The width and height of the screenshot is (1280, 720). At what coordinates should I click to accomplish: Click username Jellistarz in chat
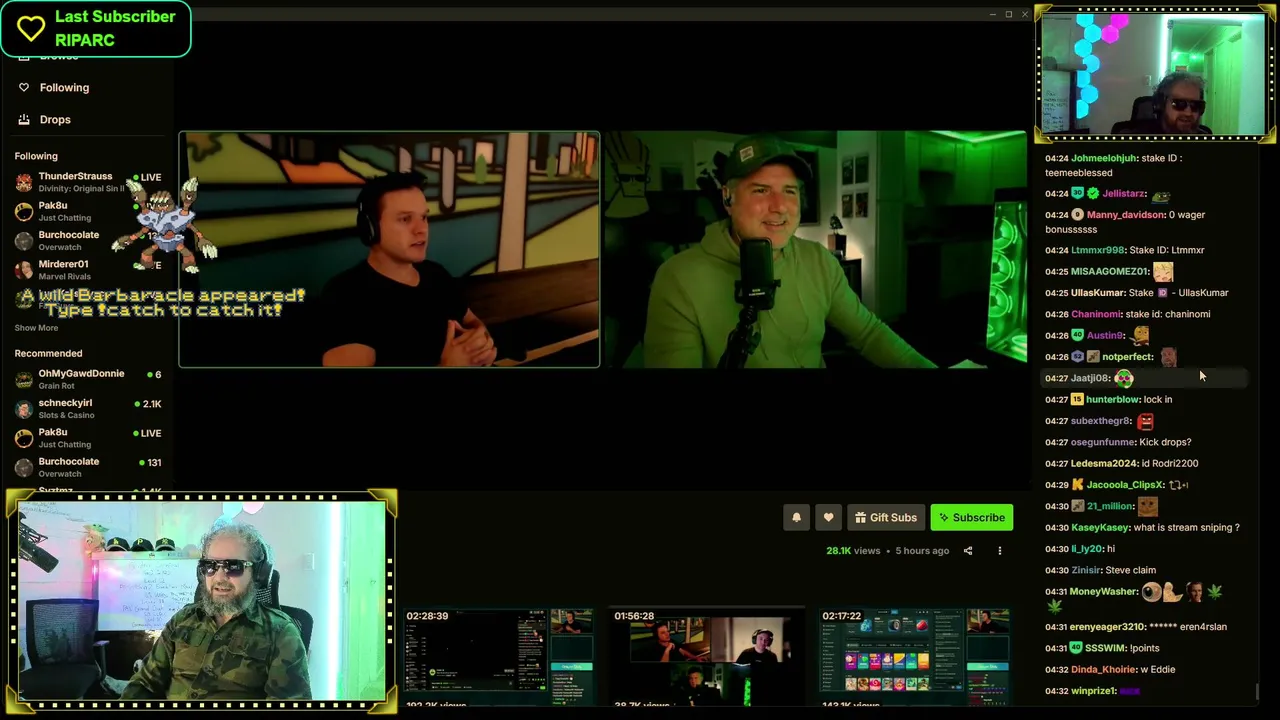point(1124,194)
